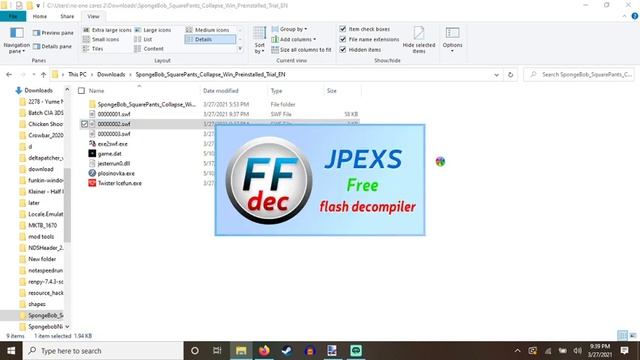Collapse the ribbon with the chevron

pyautogui.click(x=624, y=16)
